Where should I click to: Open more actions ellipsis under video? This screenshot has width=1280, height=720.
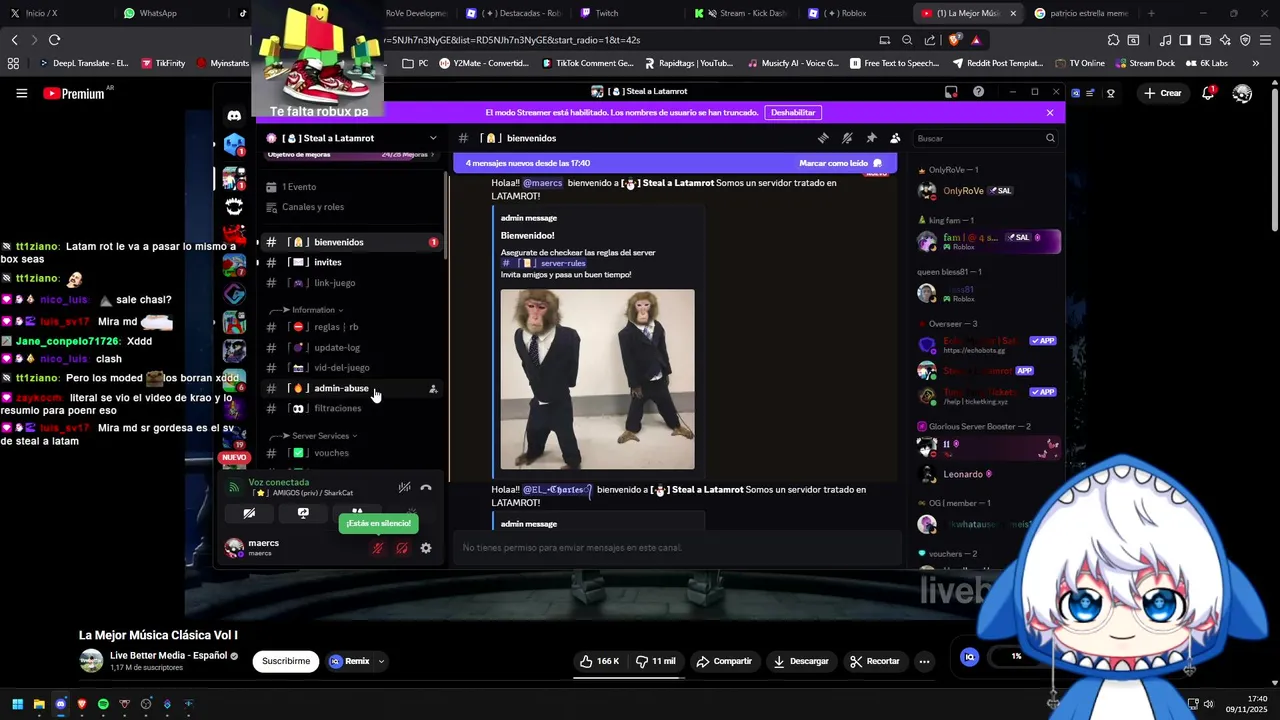click(924, 661)
